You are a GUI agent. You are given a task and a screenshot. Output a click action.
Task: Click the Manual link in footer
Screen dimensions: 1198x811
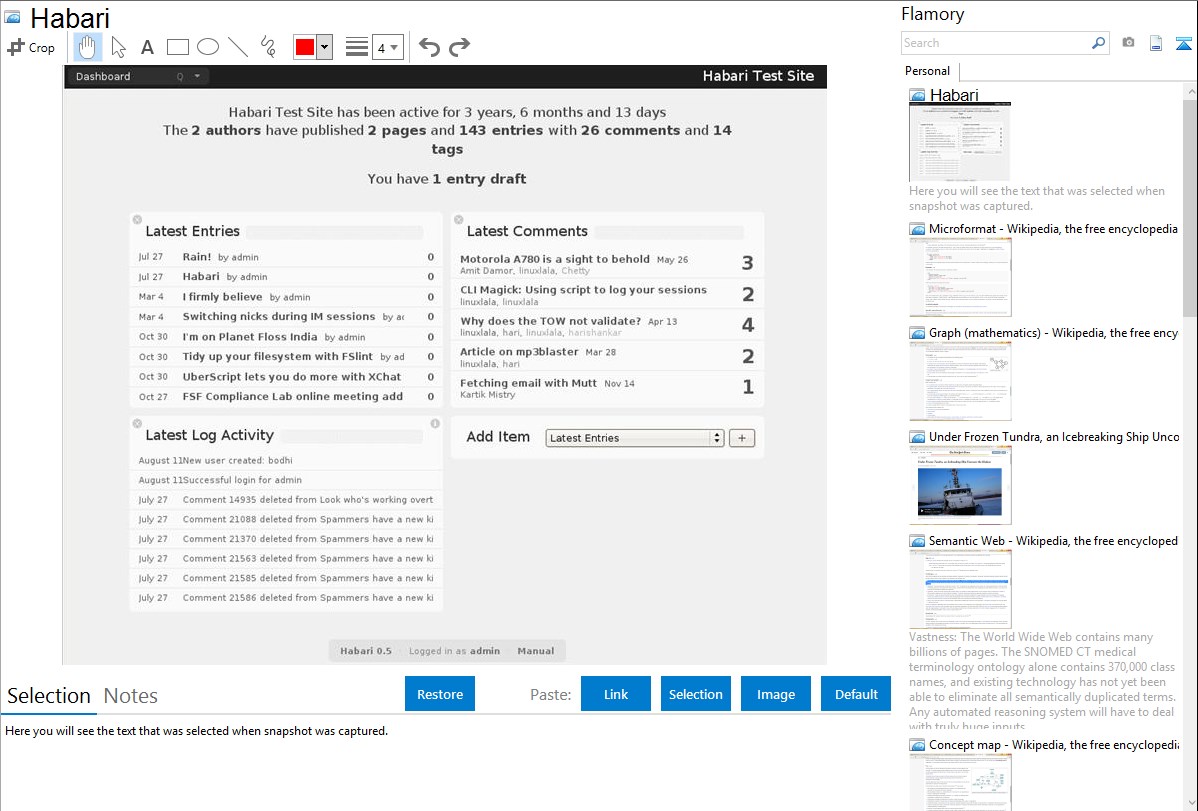click(x=536, y=651)
